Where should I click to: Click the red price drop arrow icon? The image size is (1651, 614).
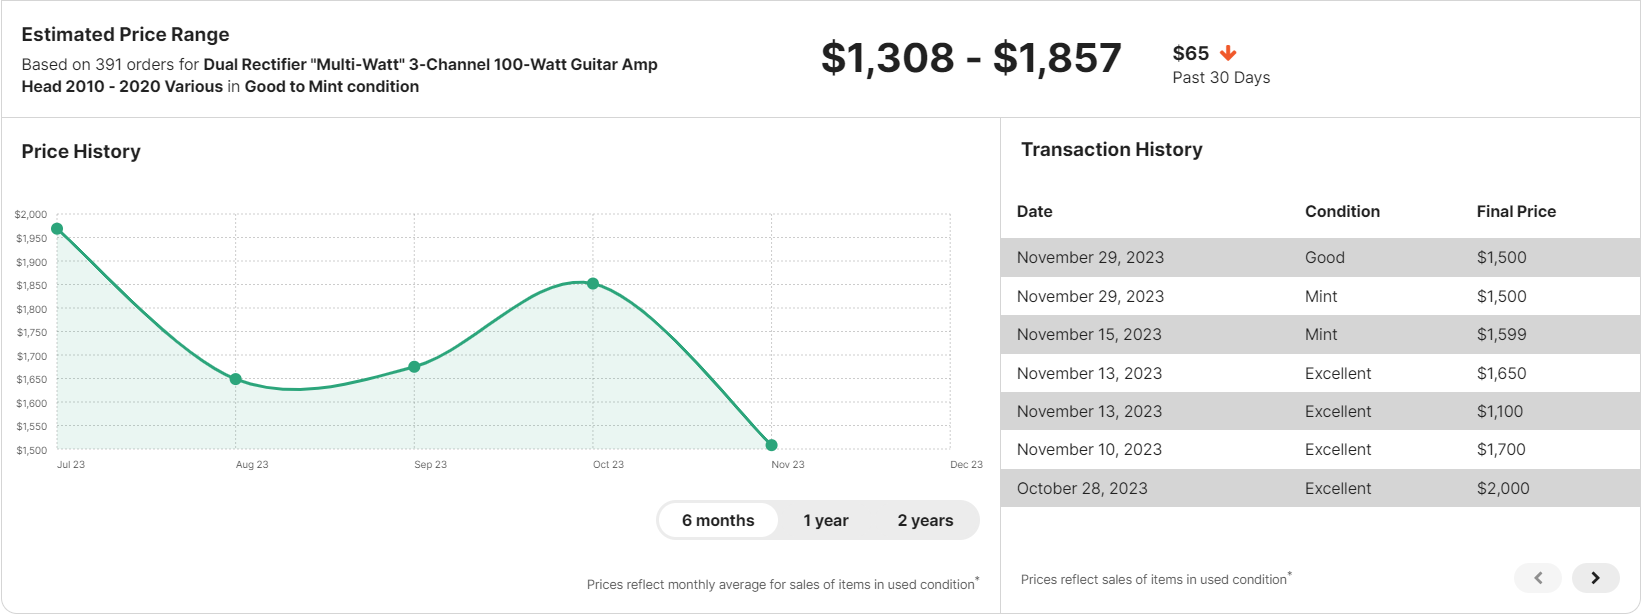[1228, 53]
